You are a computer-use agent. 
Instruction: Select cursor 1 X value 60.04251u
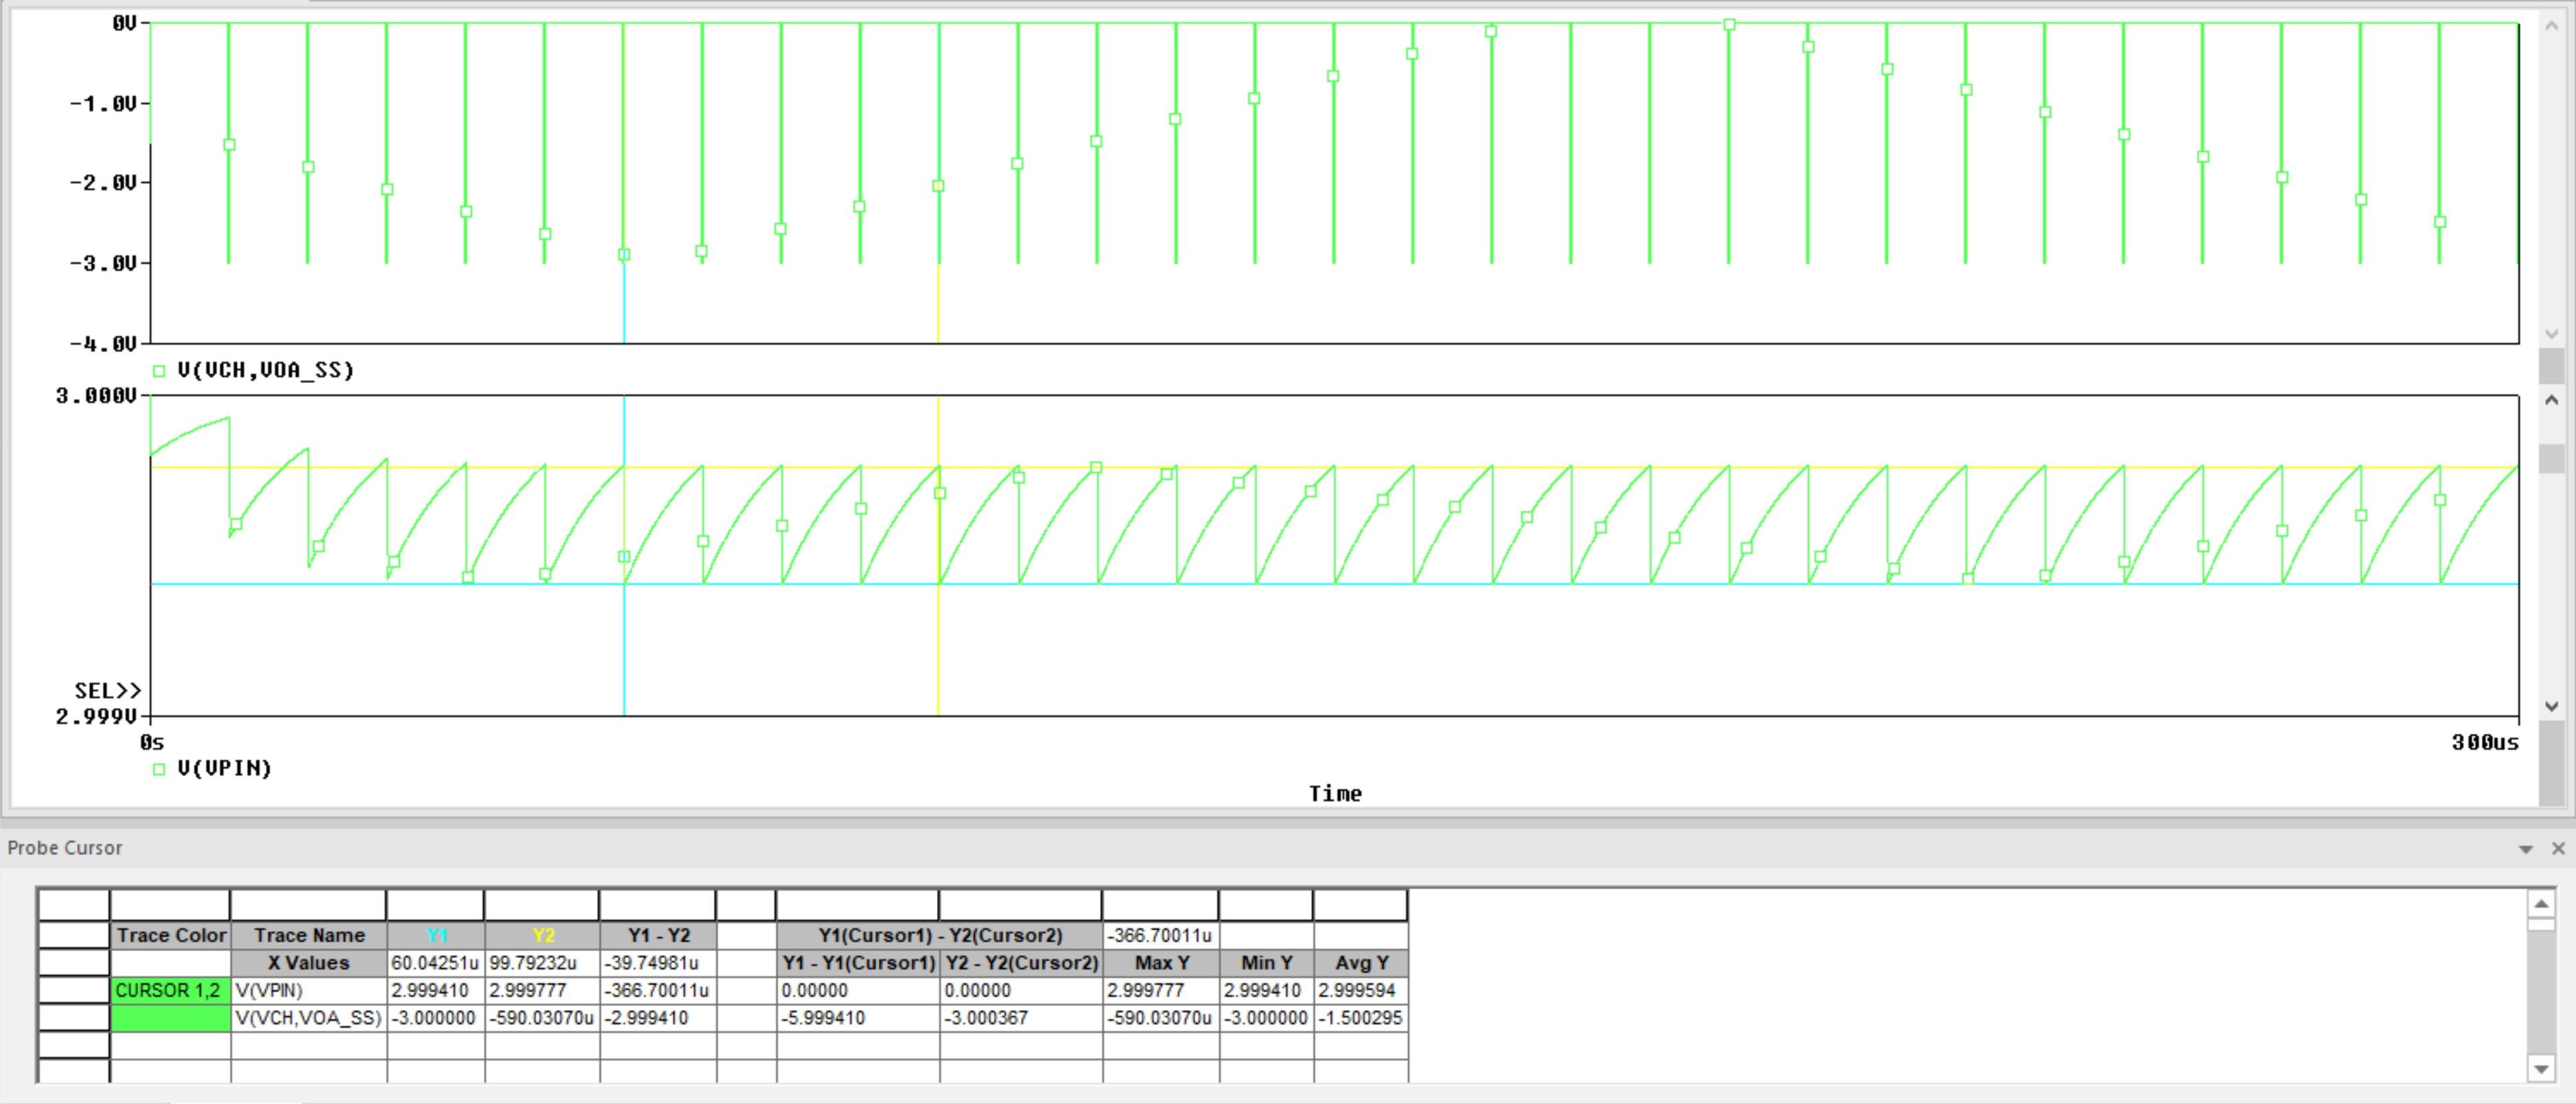coord(436,963)
